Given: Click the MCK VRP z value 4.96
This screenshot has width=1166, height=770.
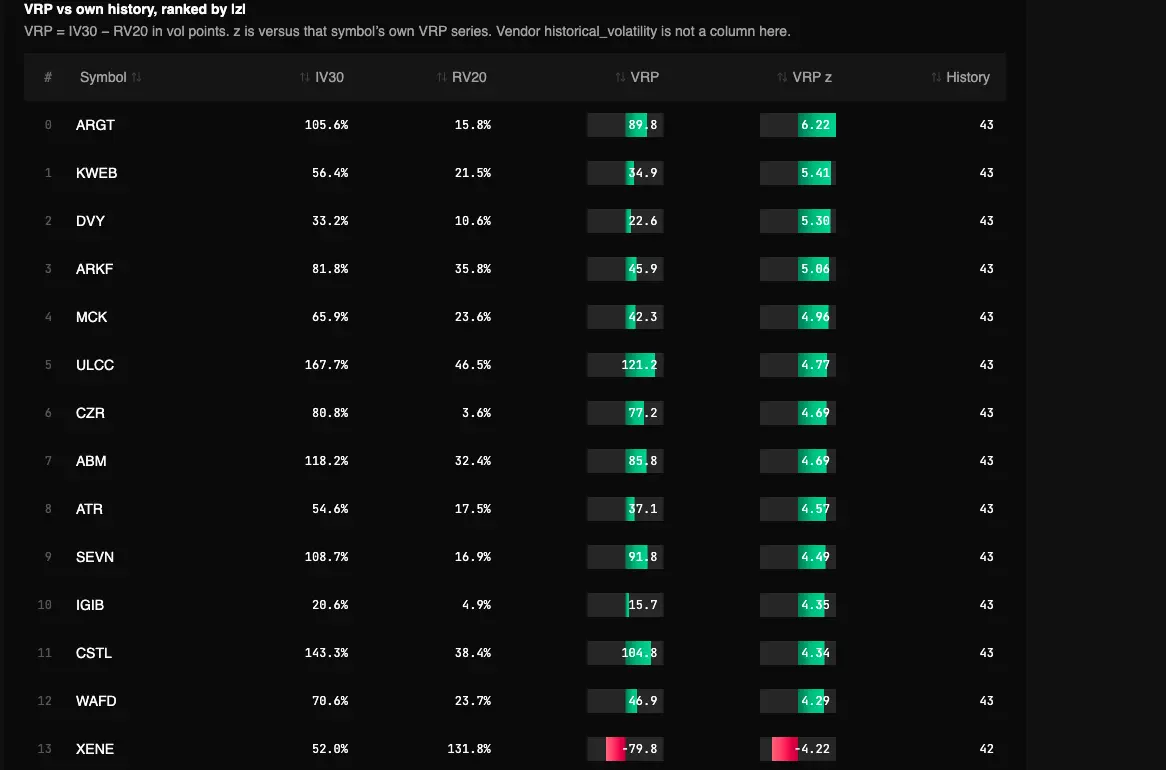Looking at the screenshot, I should point(814,317).
